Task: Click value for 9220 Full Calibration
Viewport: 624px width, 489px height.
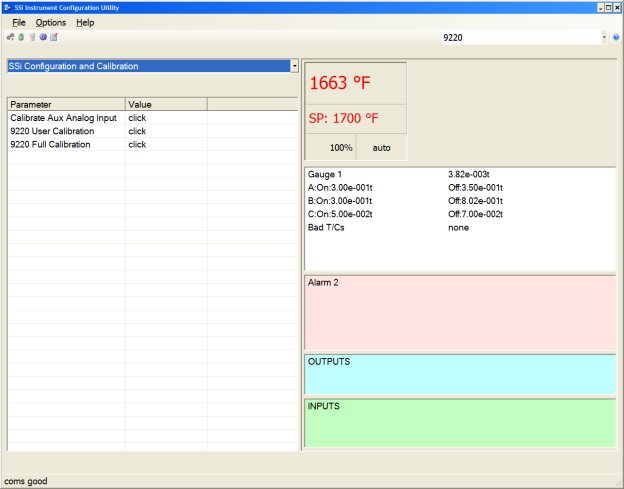Action: [x=137, y=144]
